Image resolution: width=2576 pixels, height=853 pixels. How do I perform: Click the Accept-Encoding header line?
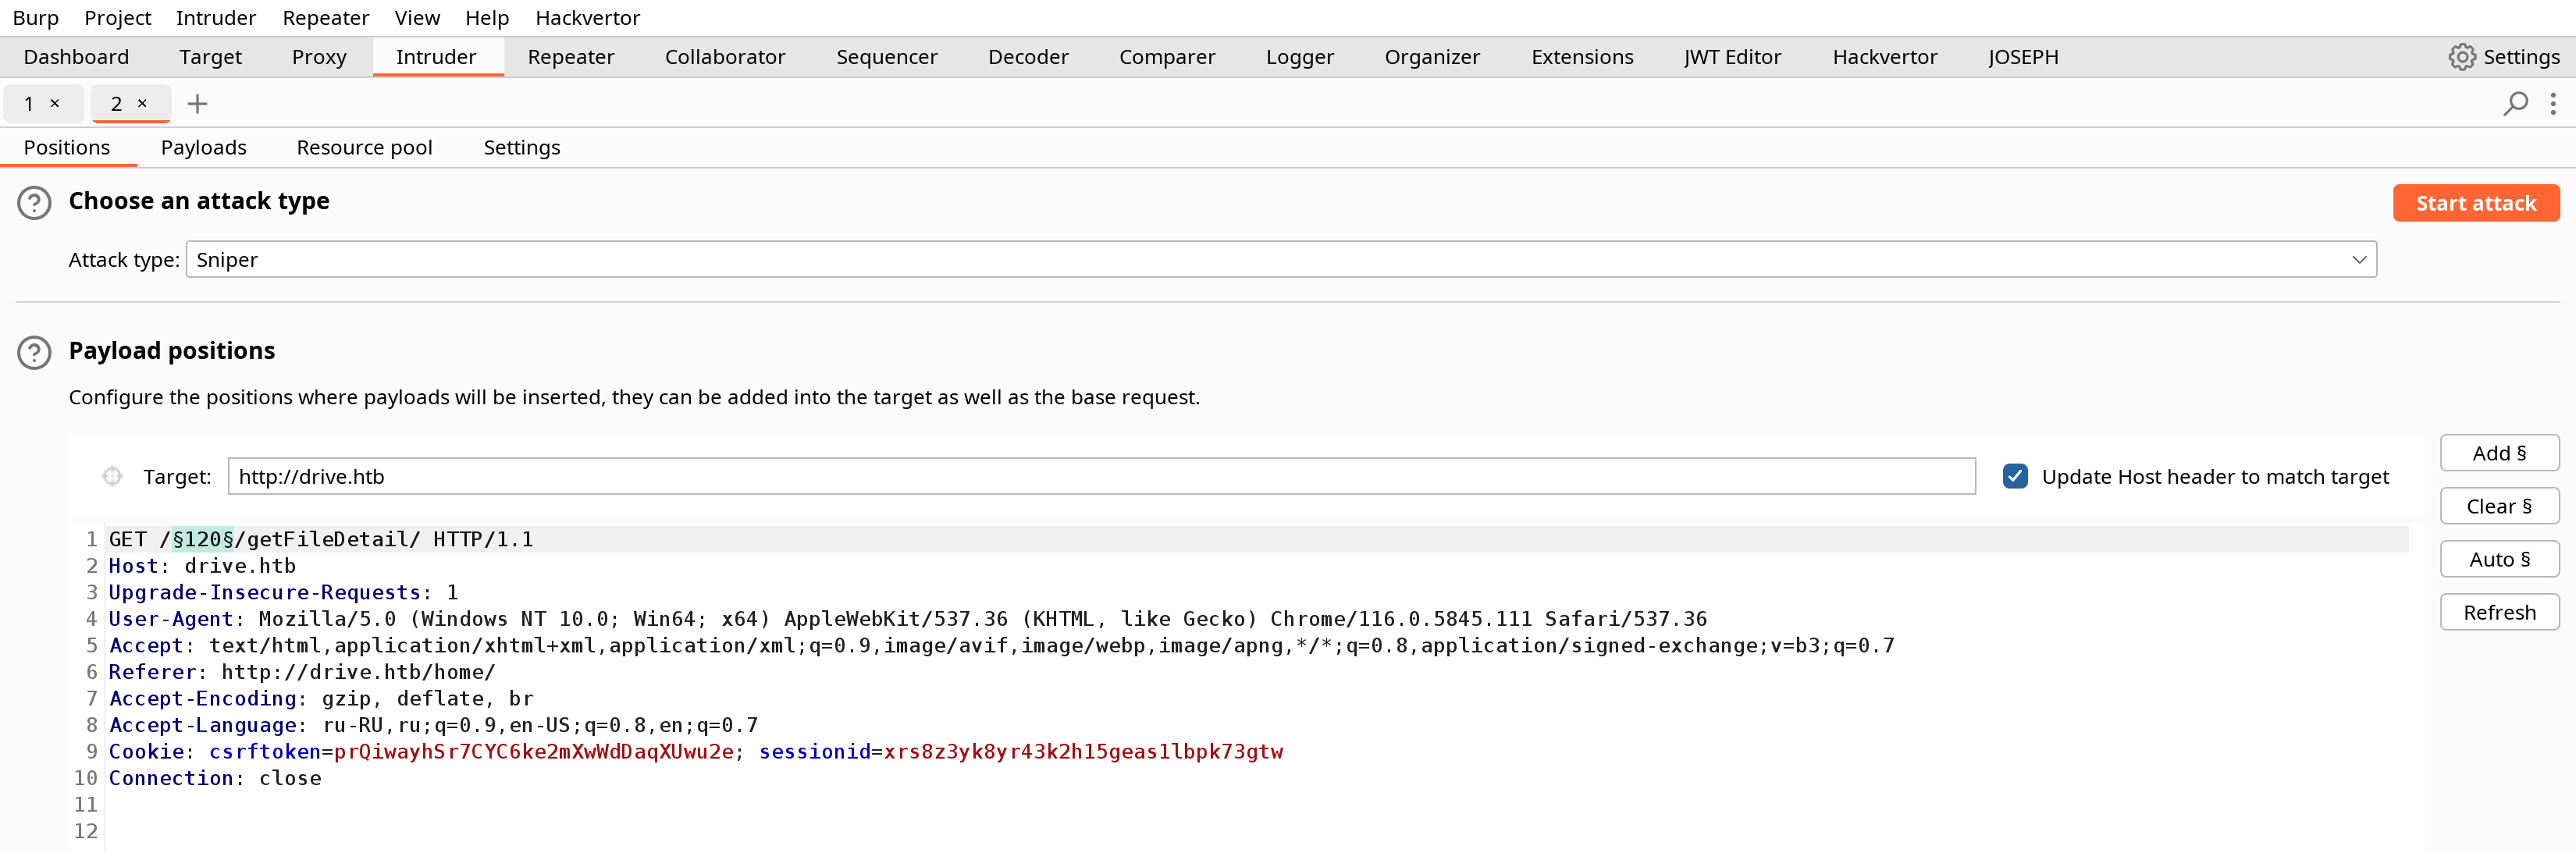321,699
